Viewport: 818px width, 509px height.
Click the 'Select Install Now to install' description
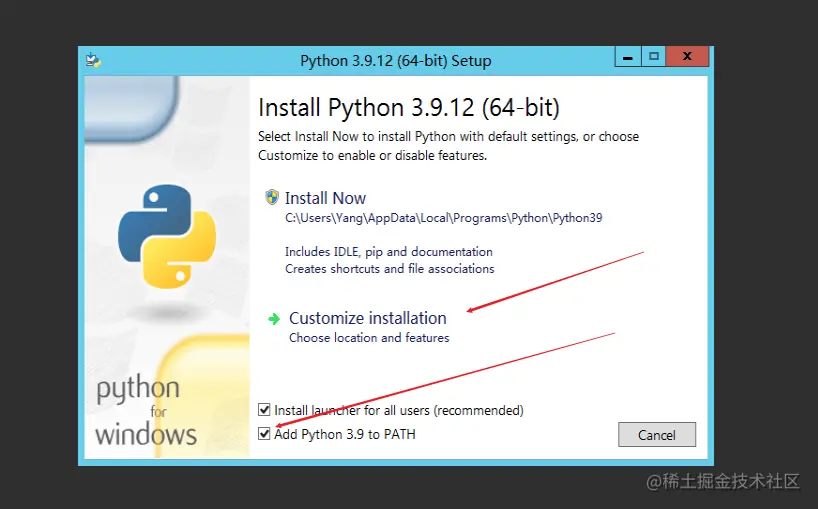[449, 146]
